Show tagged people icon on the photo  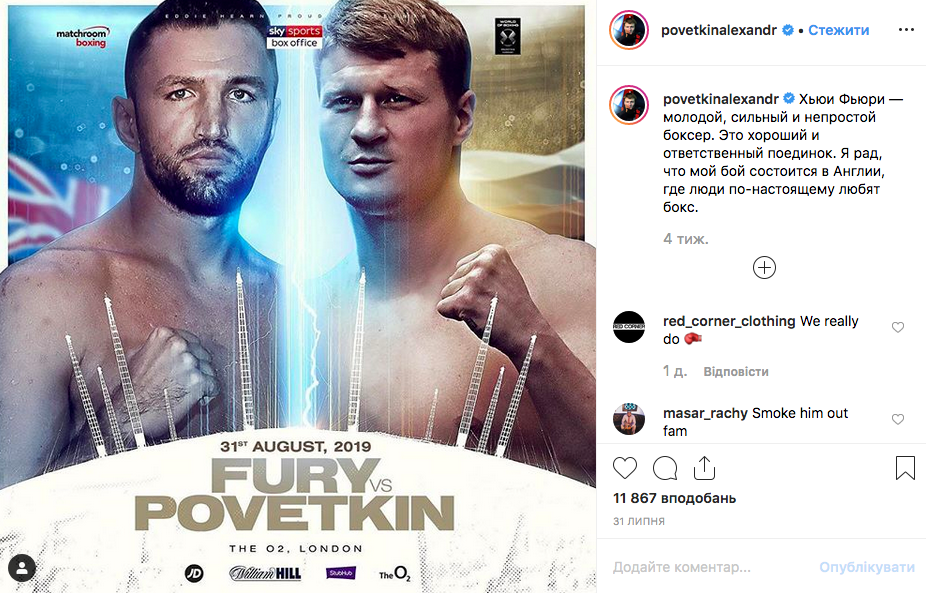(22, 568)
